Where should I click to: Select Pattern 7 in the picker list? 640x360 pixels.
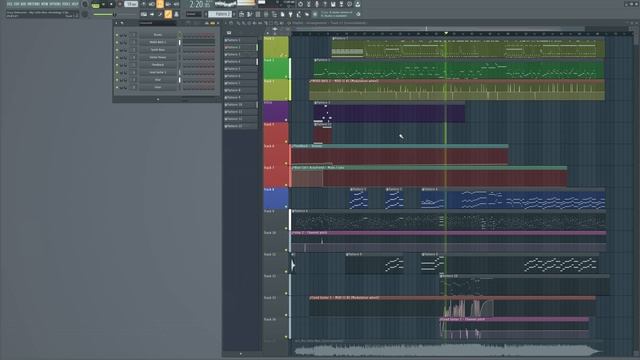[240, 83]
